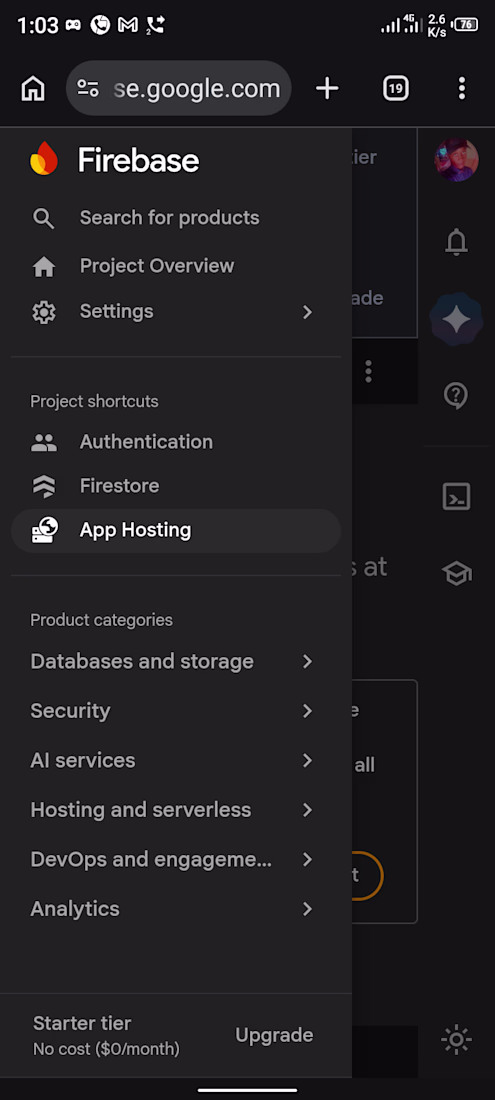Open Chrome's three-dot overflow menu
Viewport: 495px width, 1100px height.
click(x=461, y=88)
